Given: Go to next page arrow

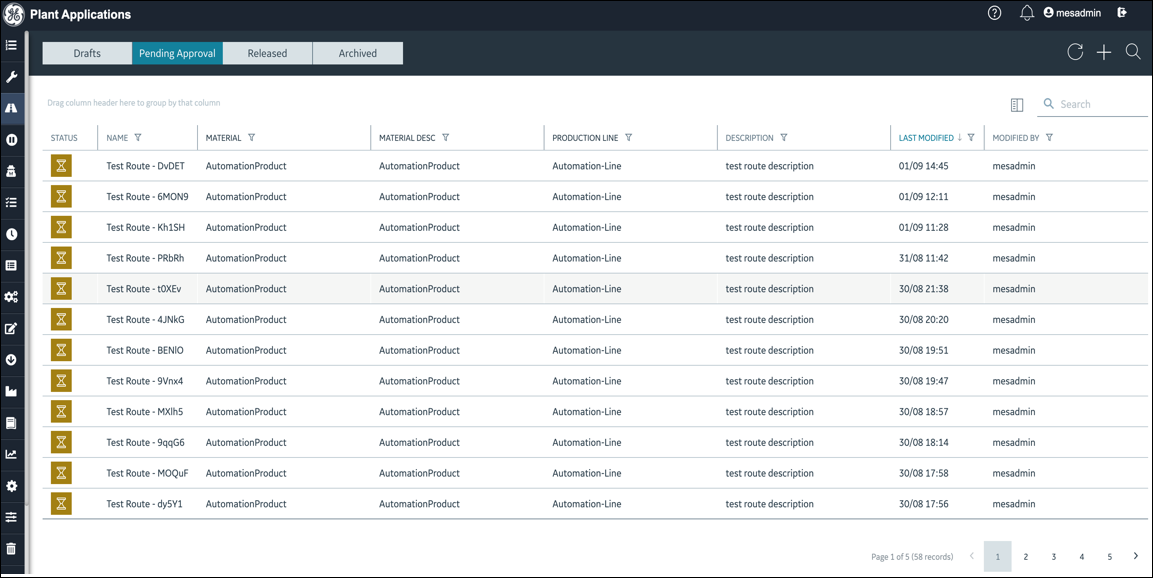Looking at the screenshot, I should click(1136, 556).
